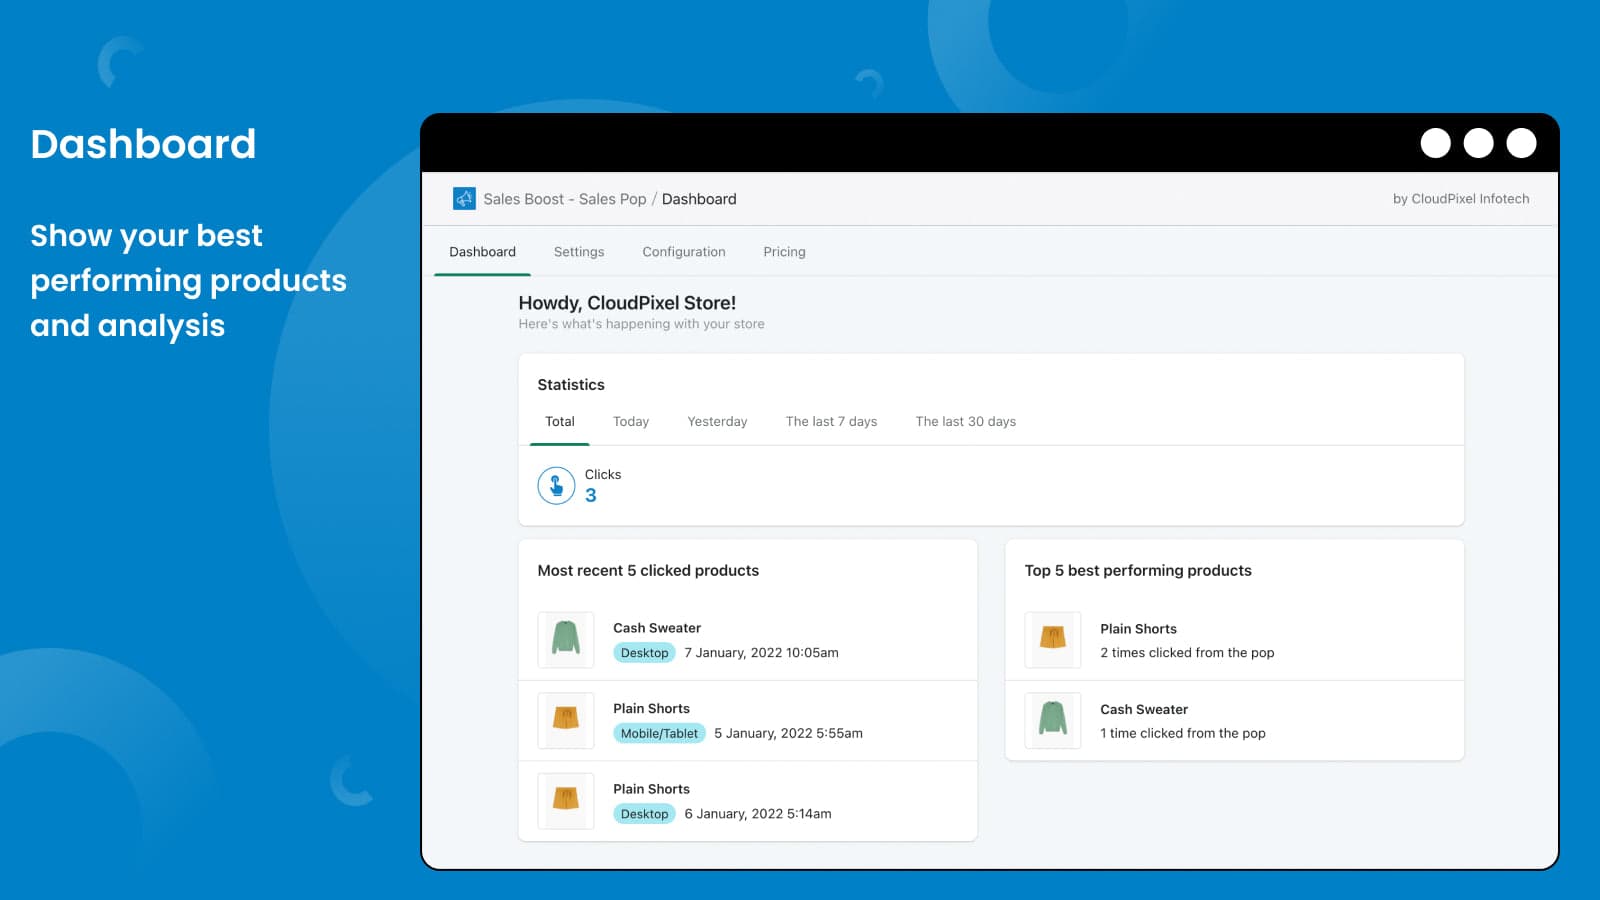Click the Plain Shorts thumbnail dated 6 January

point(566,801)
